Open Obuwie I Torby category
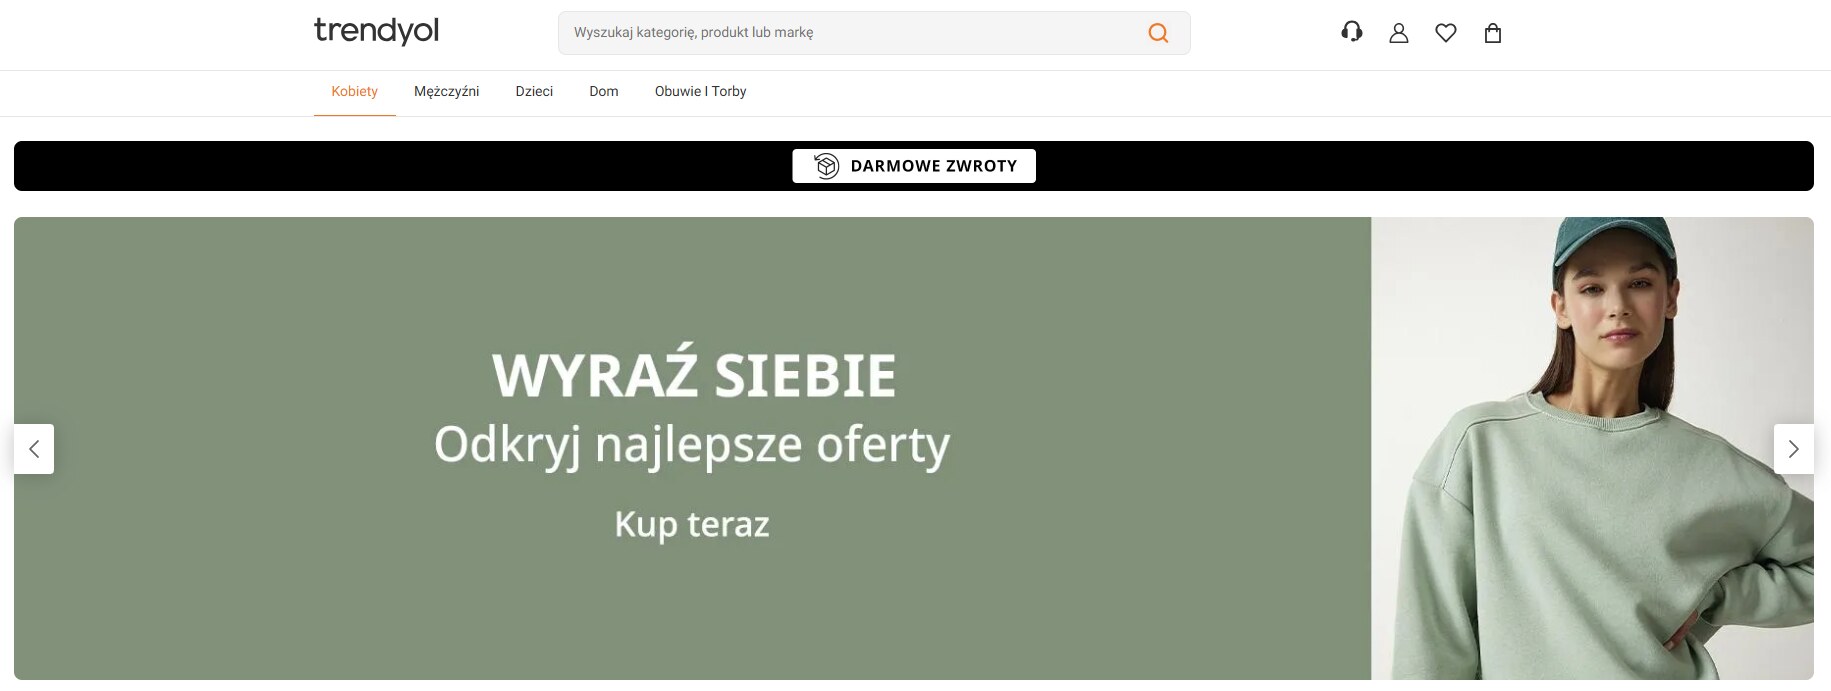Viewport: 1831px width, 691px height. (700, 91)
